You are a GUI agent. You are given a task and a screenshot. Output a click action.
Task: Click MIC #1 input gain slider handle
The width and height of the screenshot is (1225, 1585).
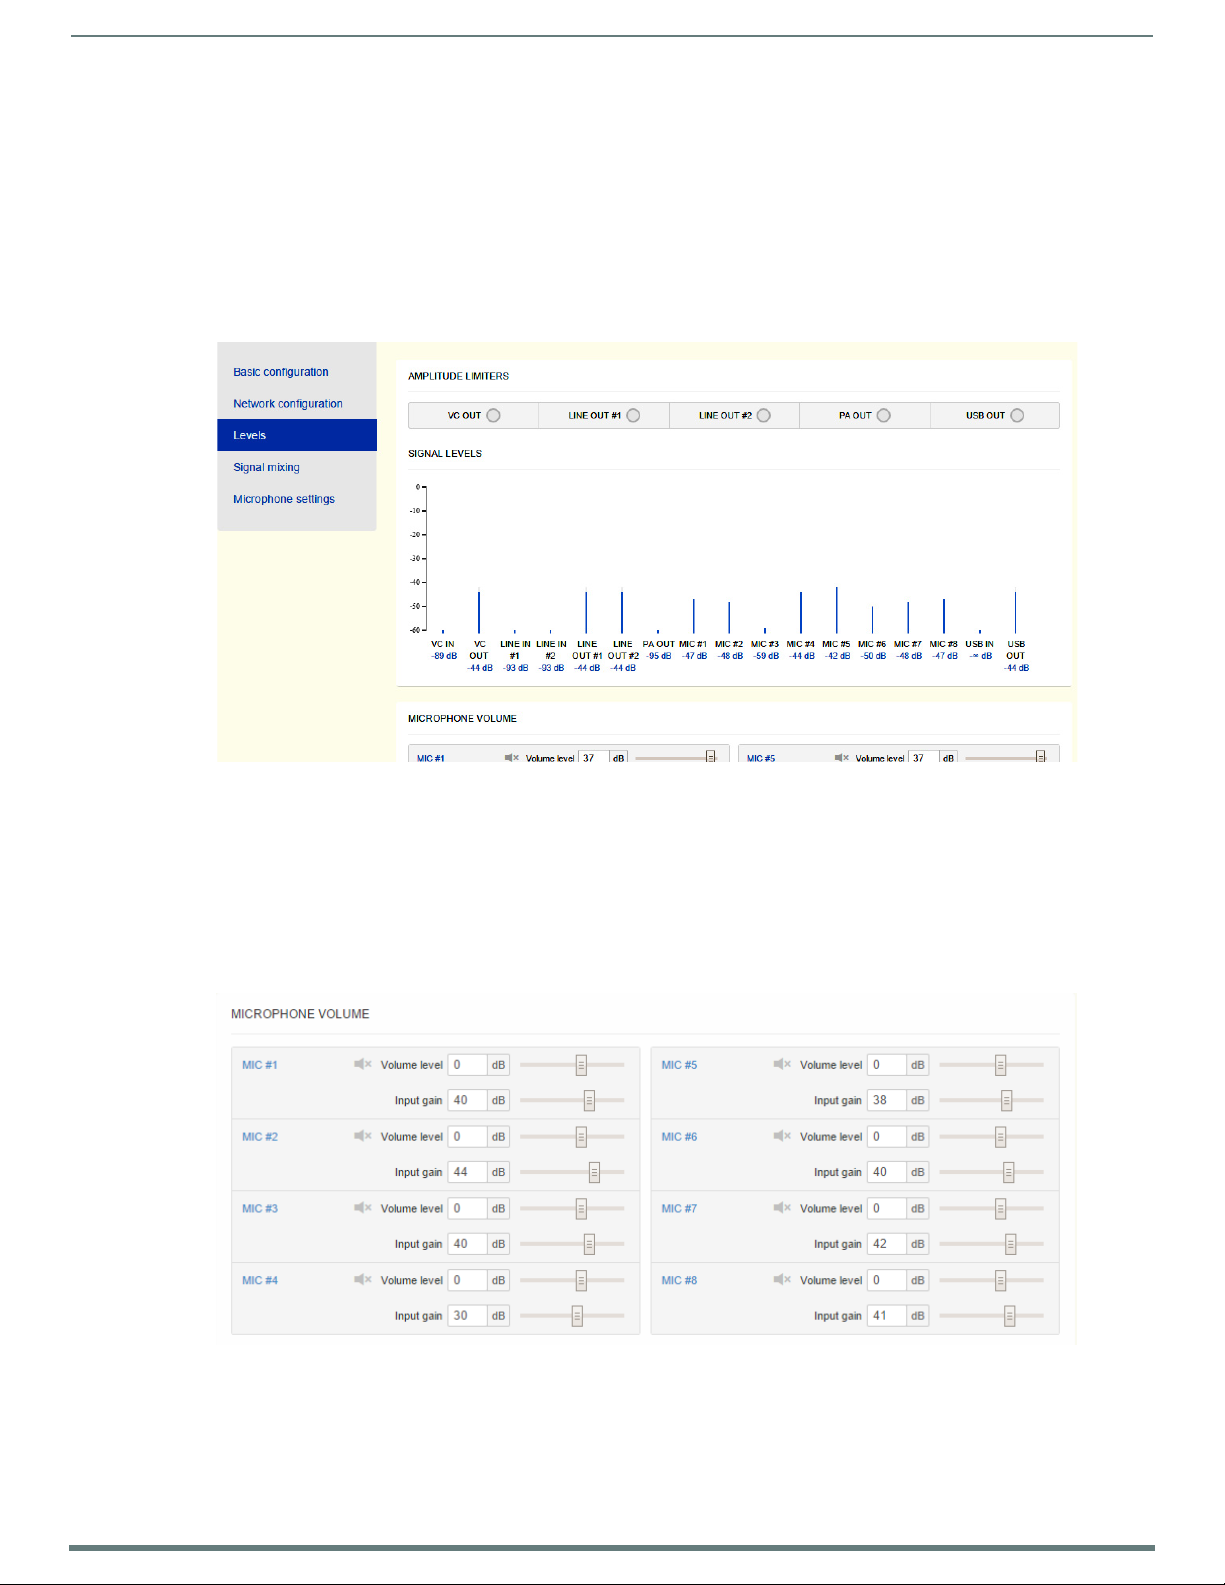pos(589,1100)
